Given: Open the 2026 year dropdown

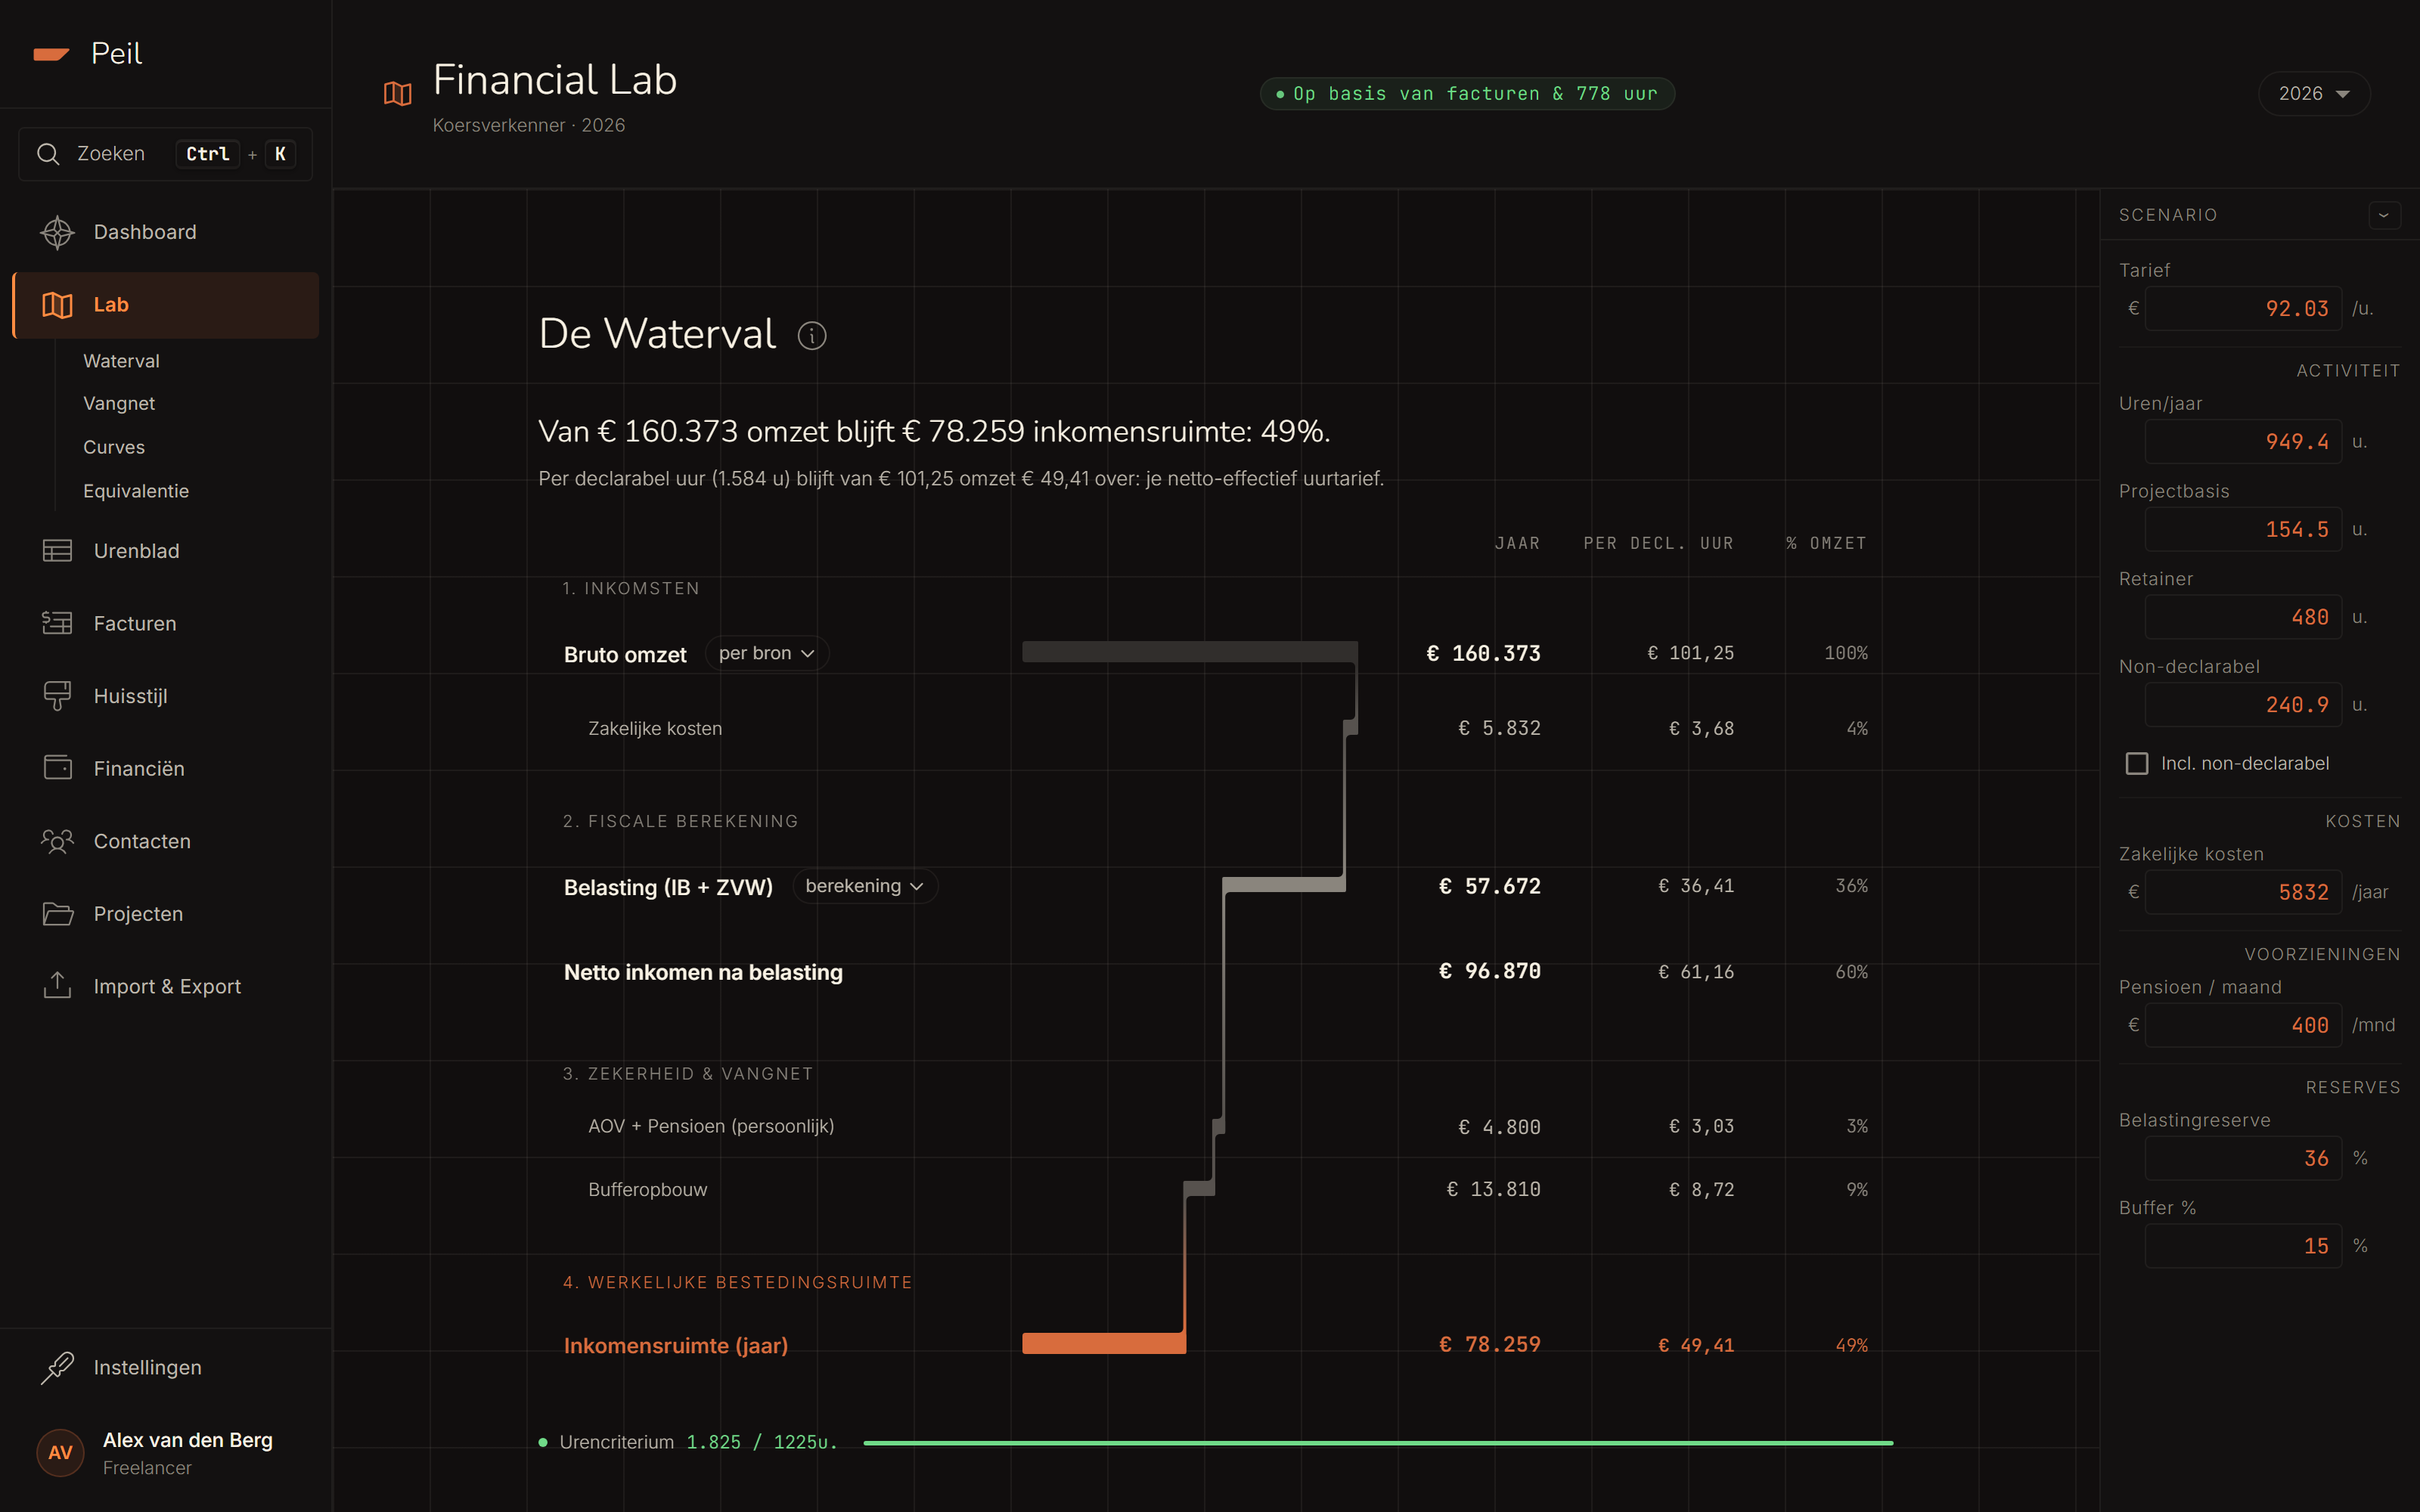Looking at the screenshot, I should 2314,94.
